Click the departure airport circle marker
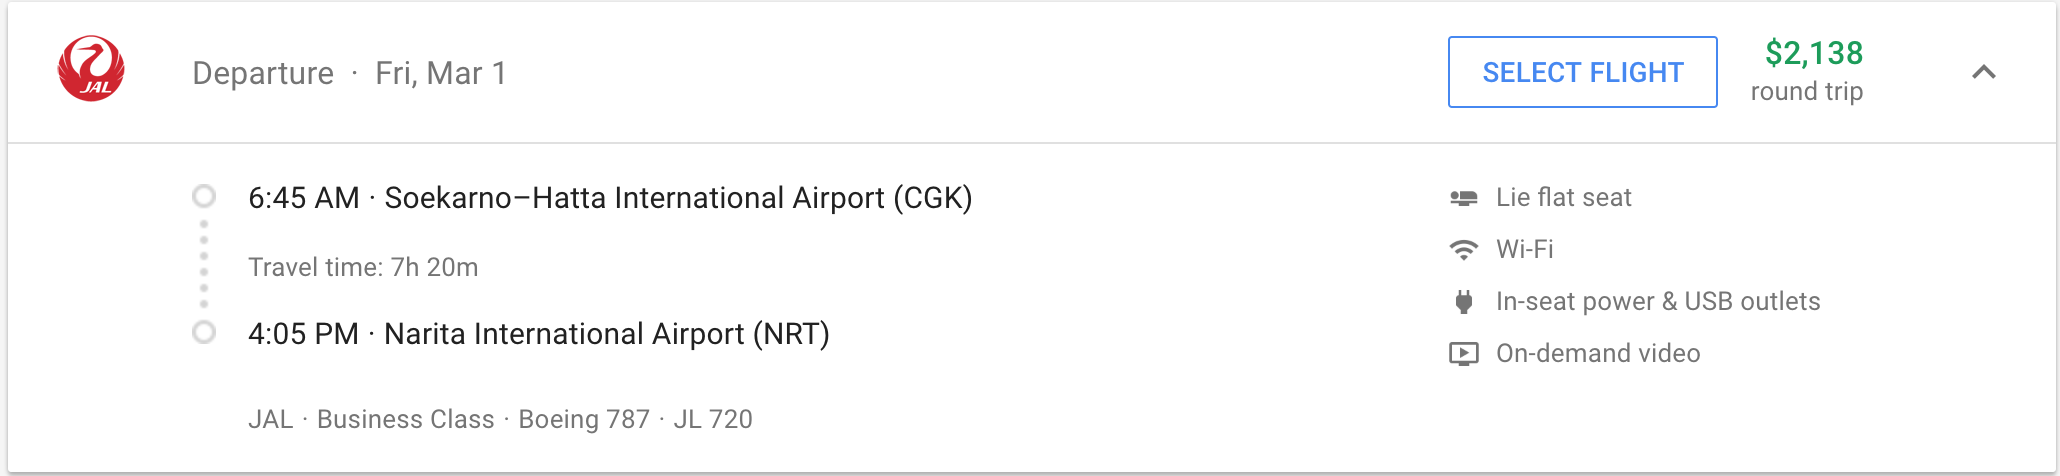 pyautogui.click(x=204, y=196)
